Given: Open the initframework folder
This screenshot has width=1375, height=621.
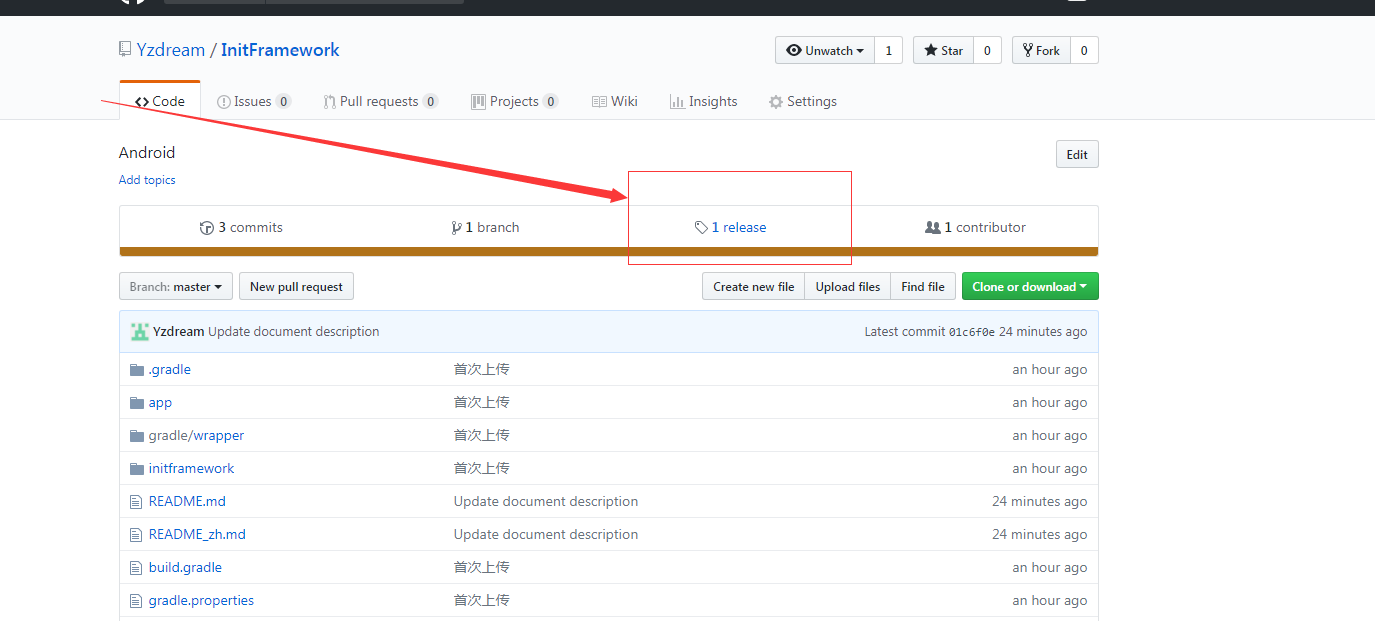Looking at the screenshot, I should pos(191,469).
